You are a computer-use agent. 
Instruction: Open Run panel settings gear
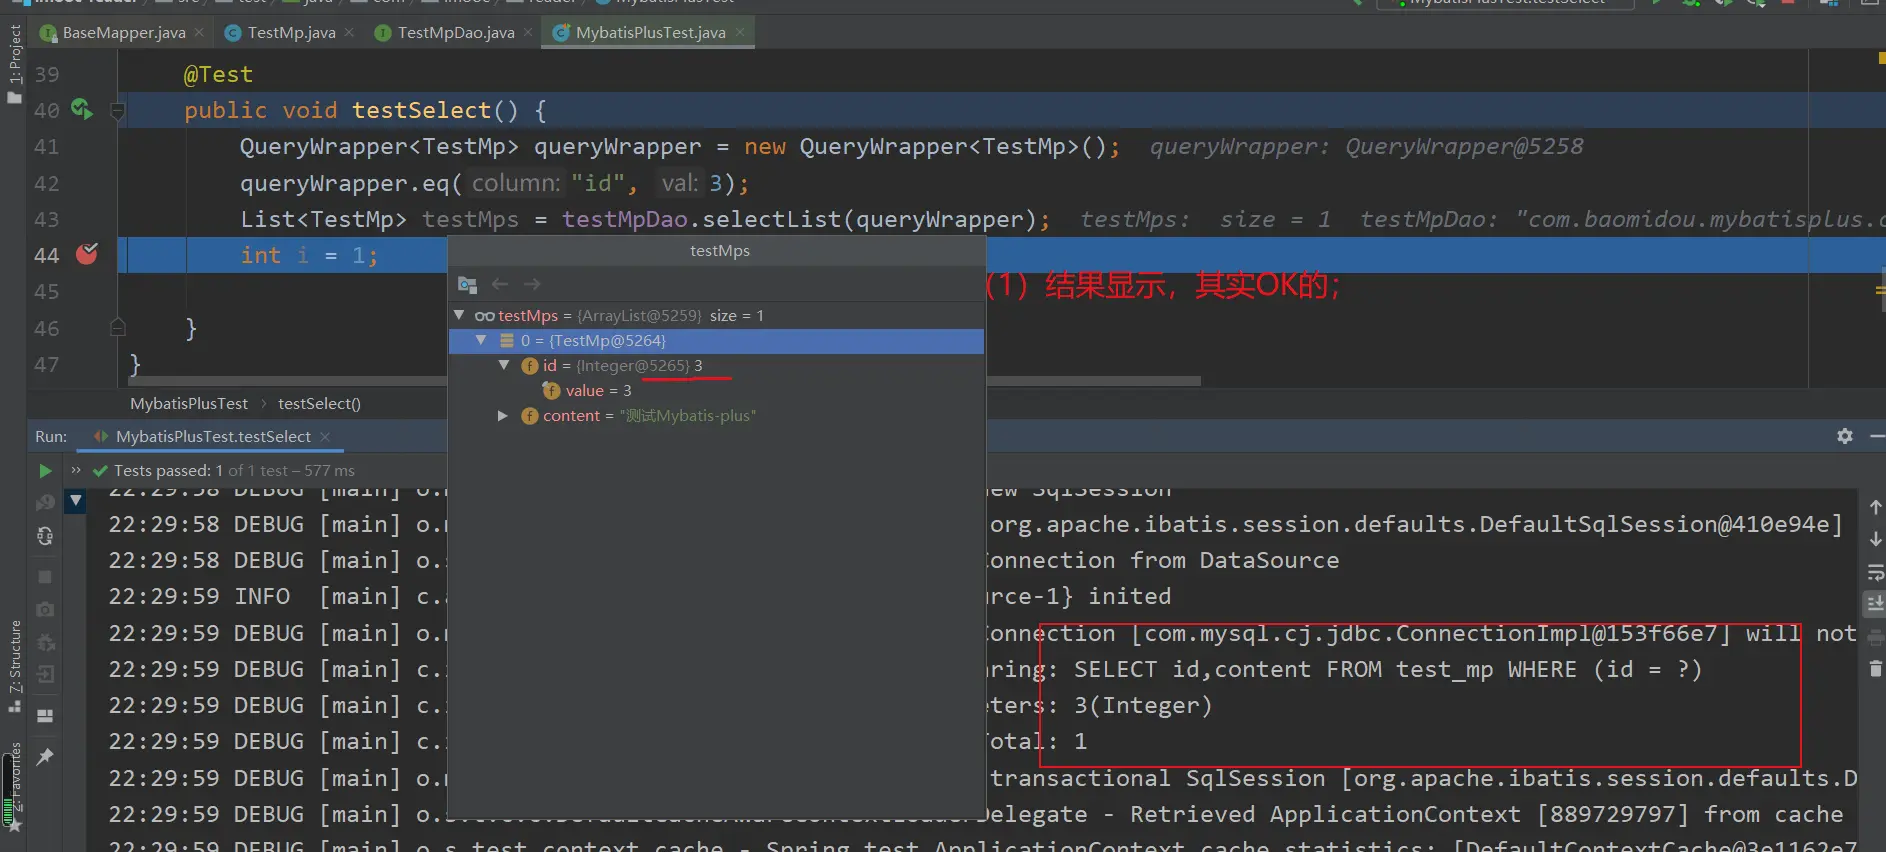tap(1844, 436)
